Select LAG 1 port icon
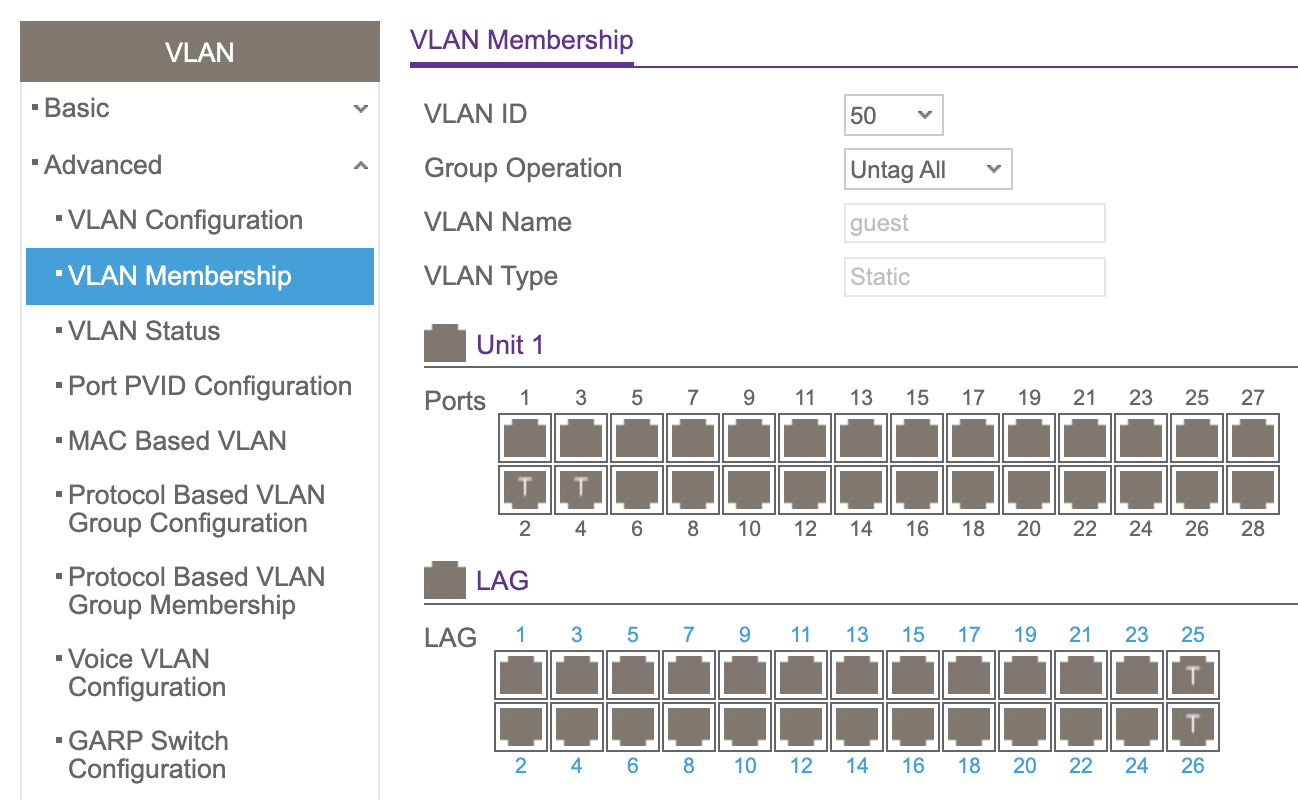Image resolution: width=1298 pixels, height=800 pixels. 521,677
